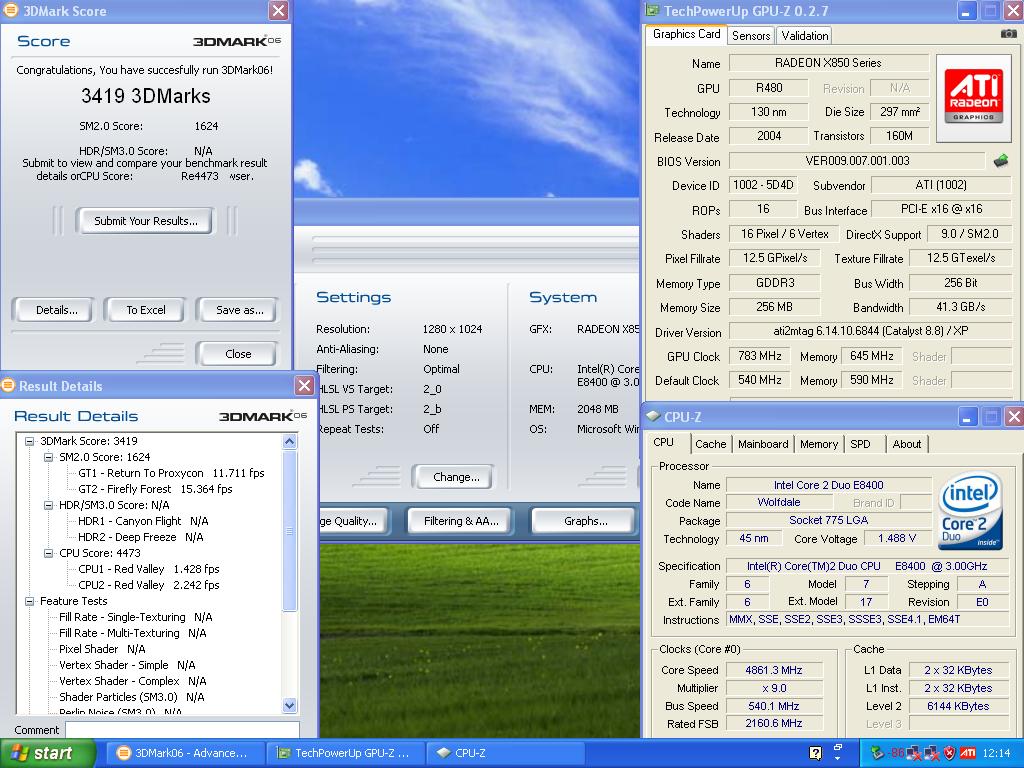This screenshot has height=768, width=1024.
Task: Click the save BIOS chip icon in GPU-Z
Action: [x=1000, y=161]
